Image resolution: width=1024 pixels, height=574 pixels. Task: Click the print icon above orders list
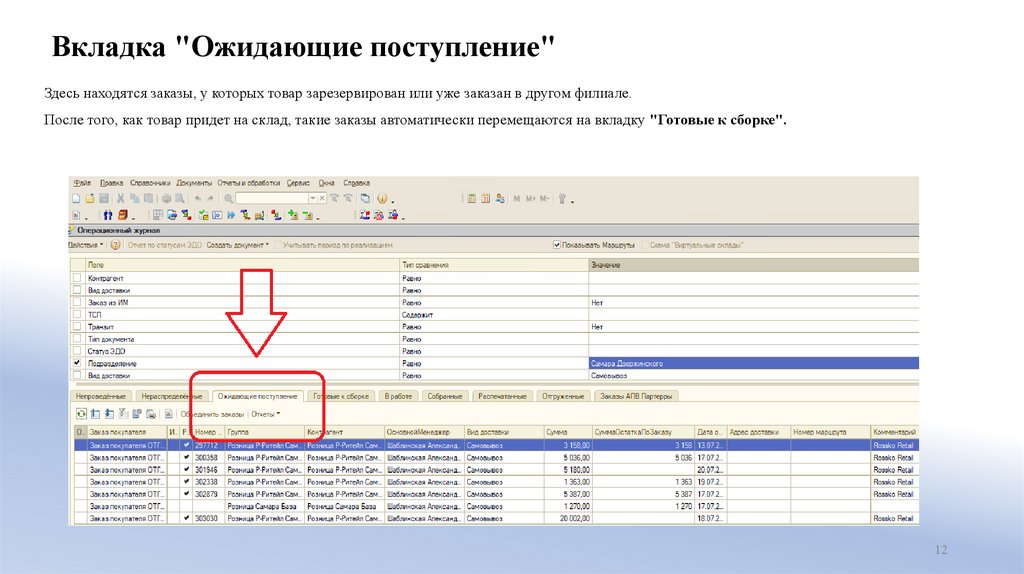click(151, 414)
